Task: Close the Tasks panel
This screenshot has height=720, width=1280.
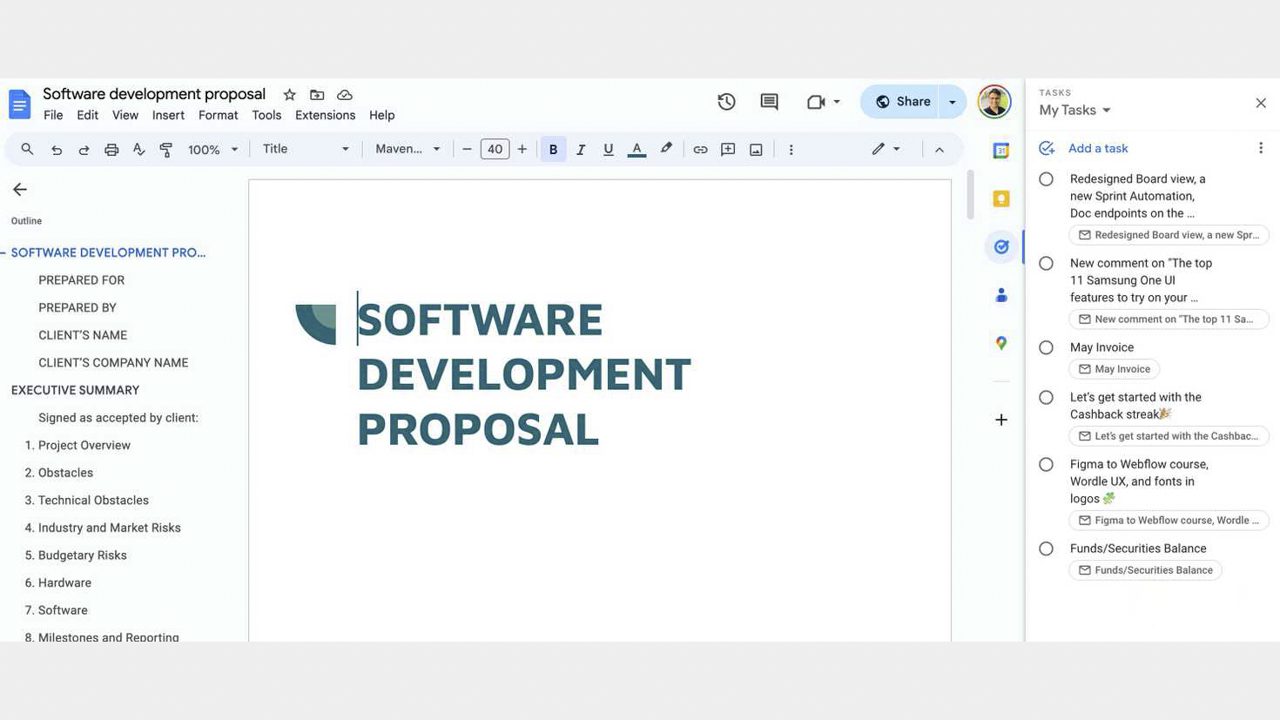Action: [x=1260, y=103]
